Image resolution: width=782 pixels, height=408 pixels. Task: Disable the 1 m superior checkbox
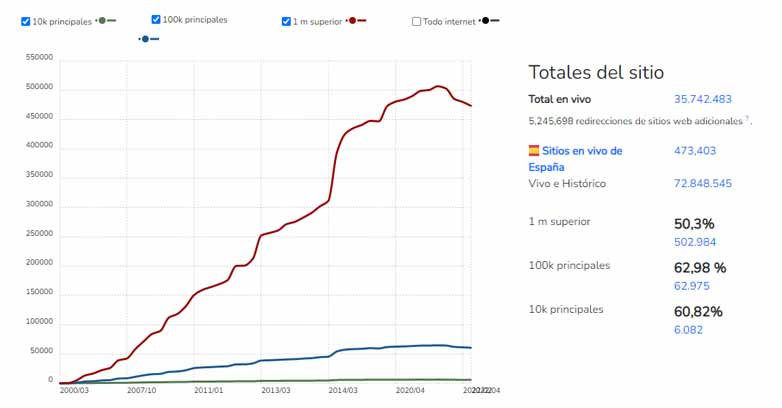287,21
